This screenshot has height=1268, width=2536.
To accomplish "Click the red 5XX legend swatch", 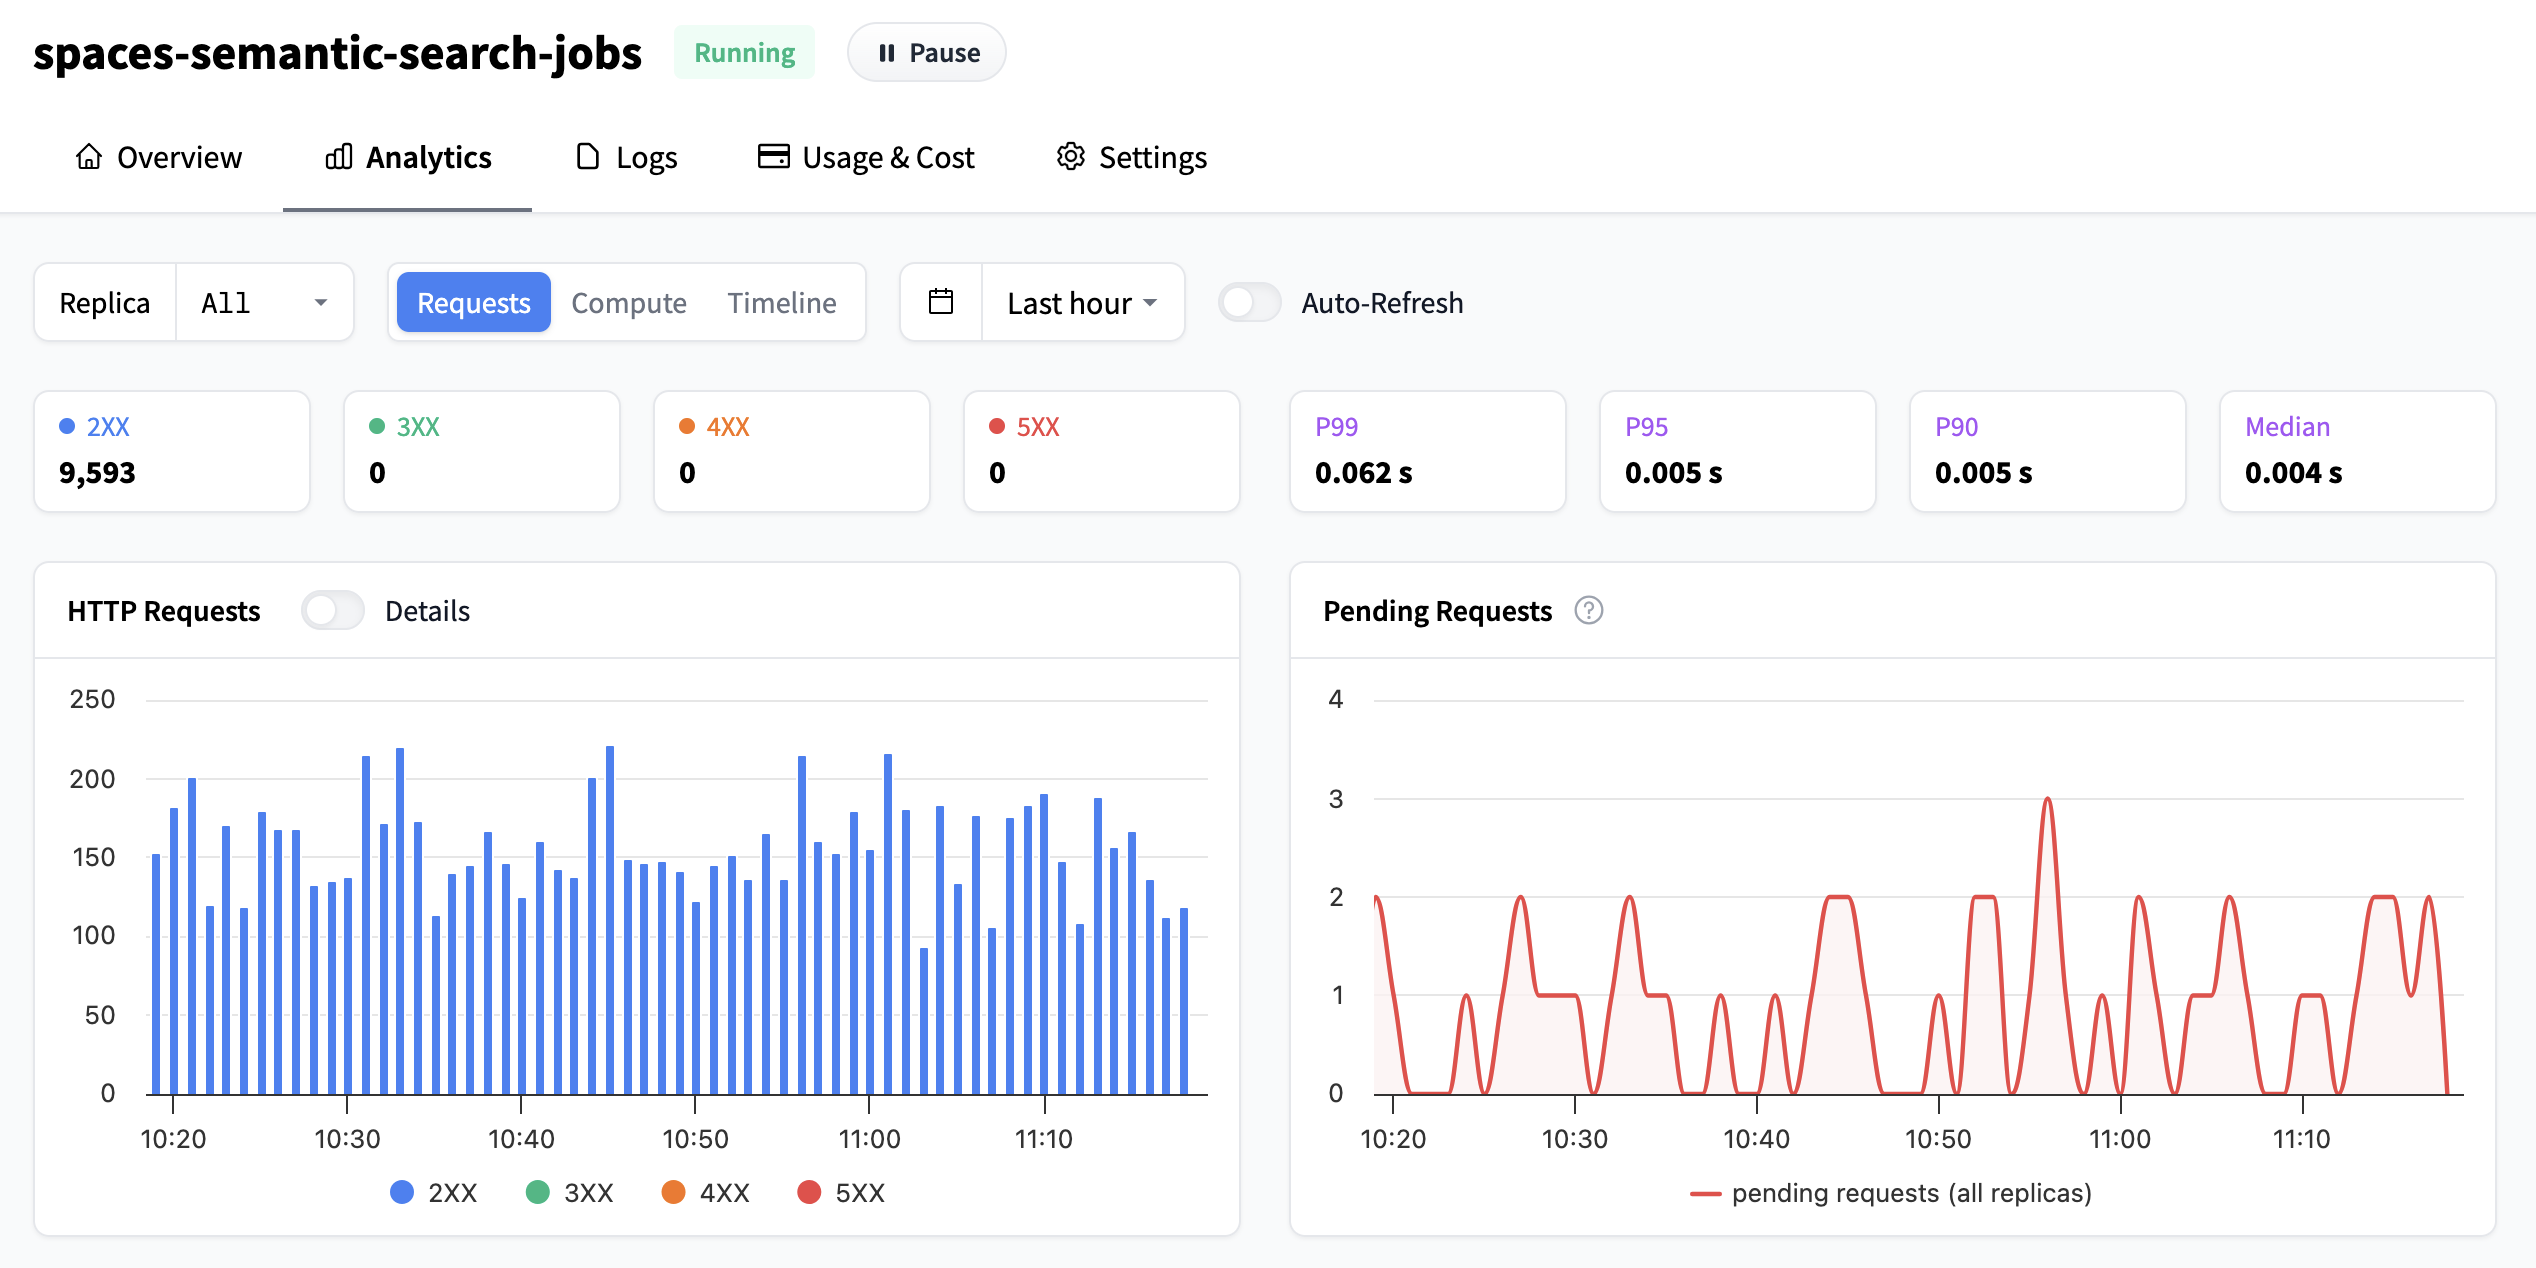I will (809, 1192).
